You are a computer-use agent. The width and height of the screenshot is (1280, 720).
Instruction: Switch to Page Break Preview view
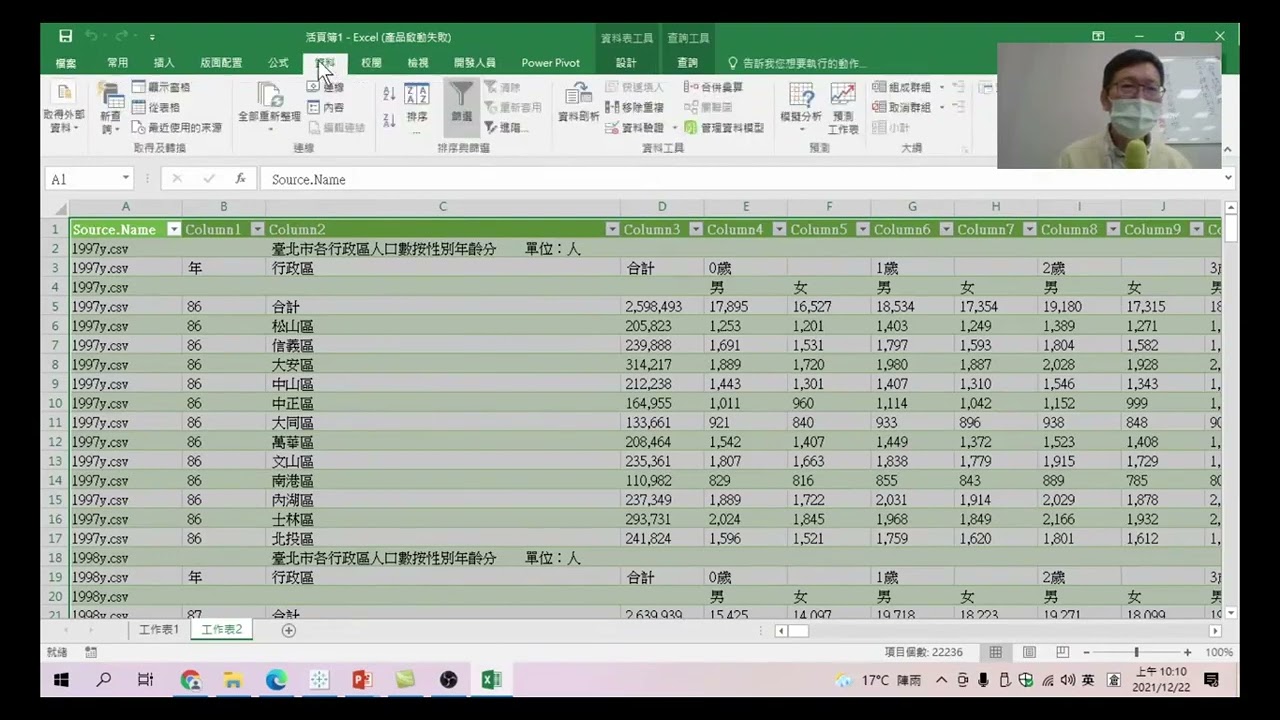(x=1062, y=652)
